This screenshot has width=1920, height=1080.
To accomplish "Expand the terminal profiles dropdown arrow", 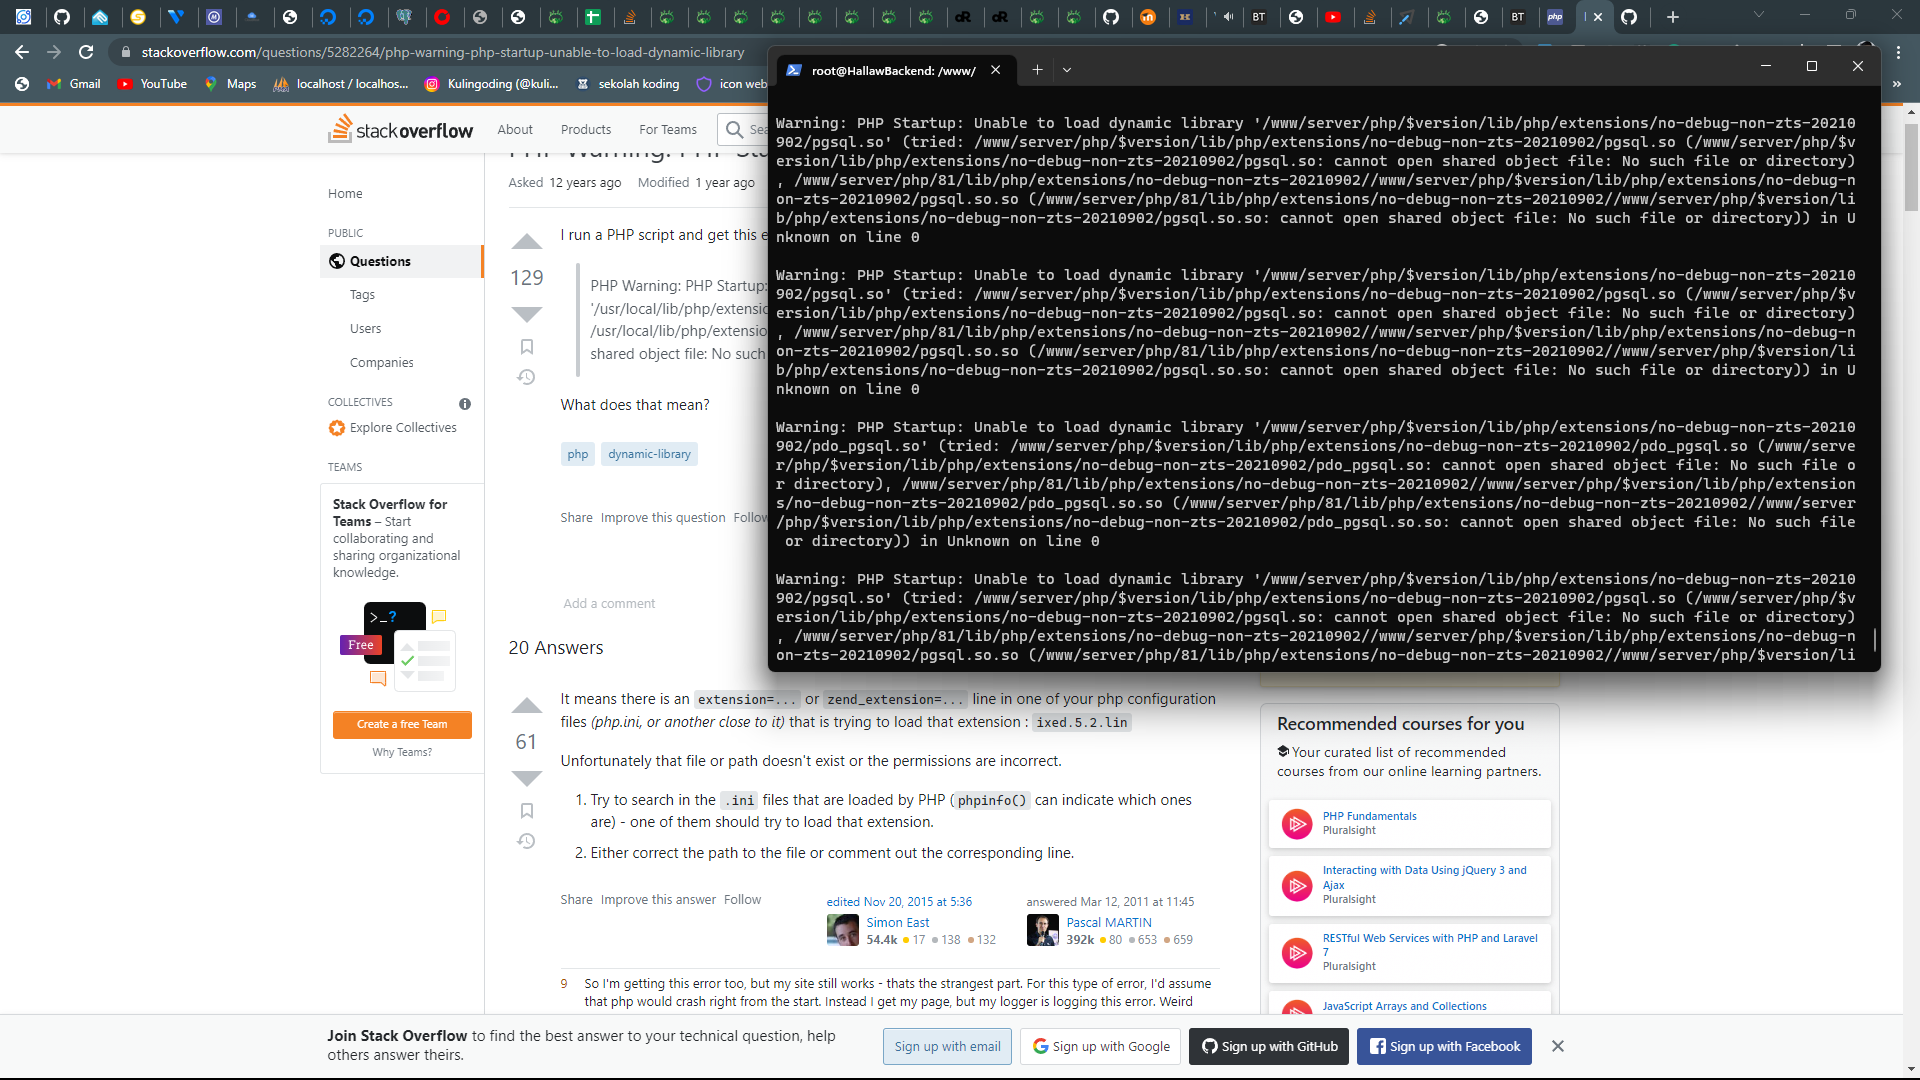I will click(x=1067, y=70).
